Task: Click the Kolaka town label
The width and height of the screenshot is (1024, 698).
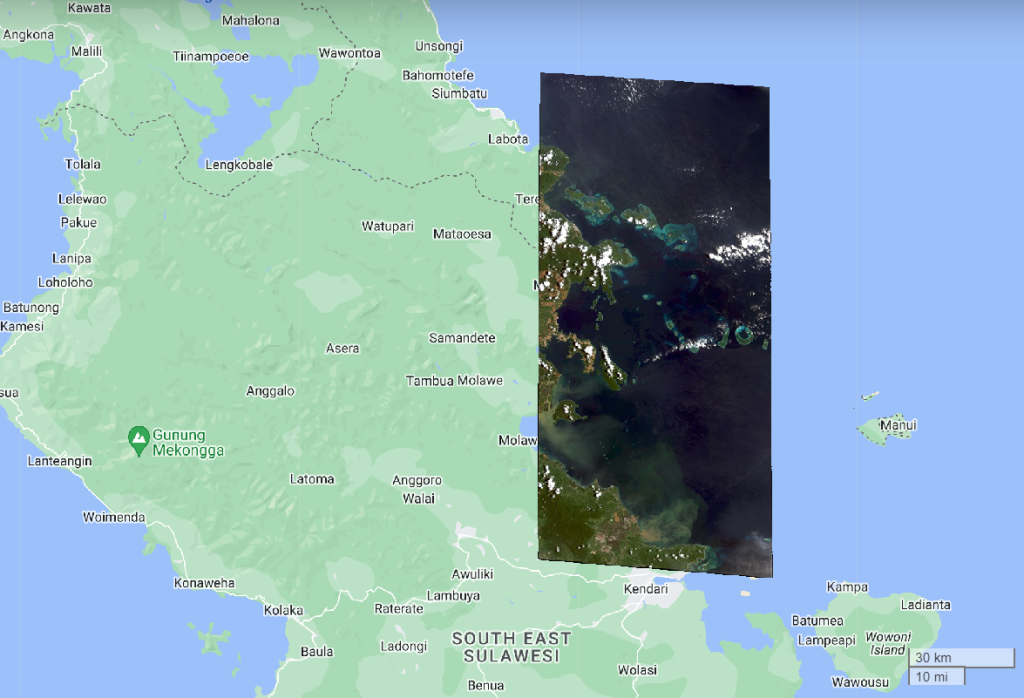Action: click(x=283, y=610)
